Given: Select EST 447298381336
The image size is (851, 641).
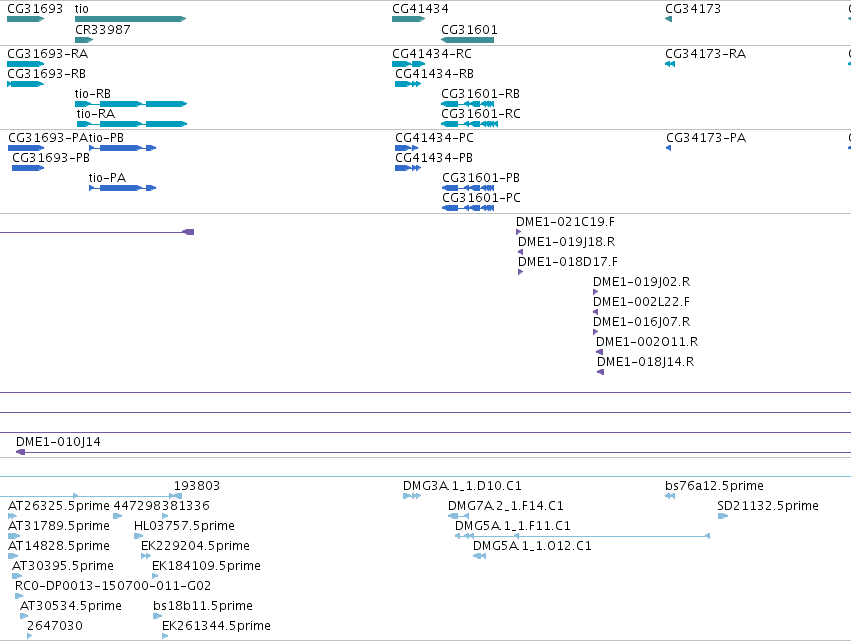Looking at the screenshot, I should pyautogui.click(x=117, y=516).
